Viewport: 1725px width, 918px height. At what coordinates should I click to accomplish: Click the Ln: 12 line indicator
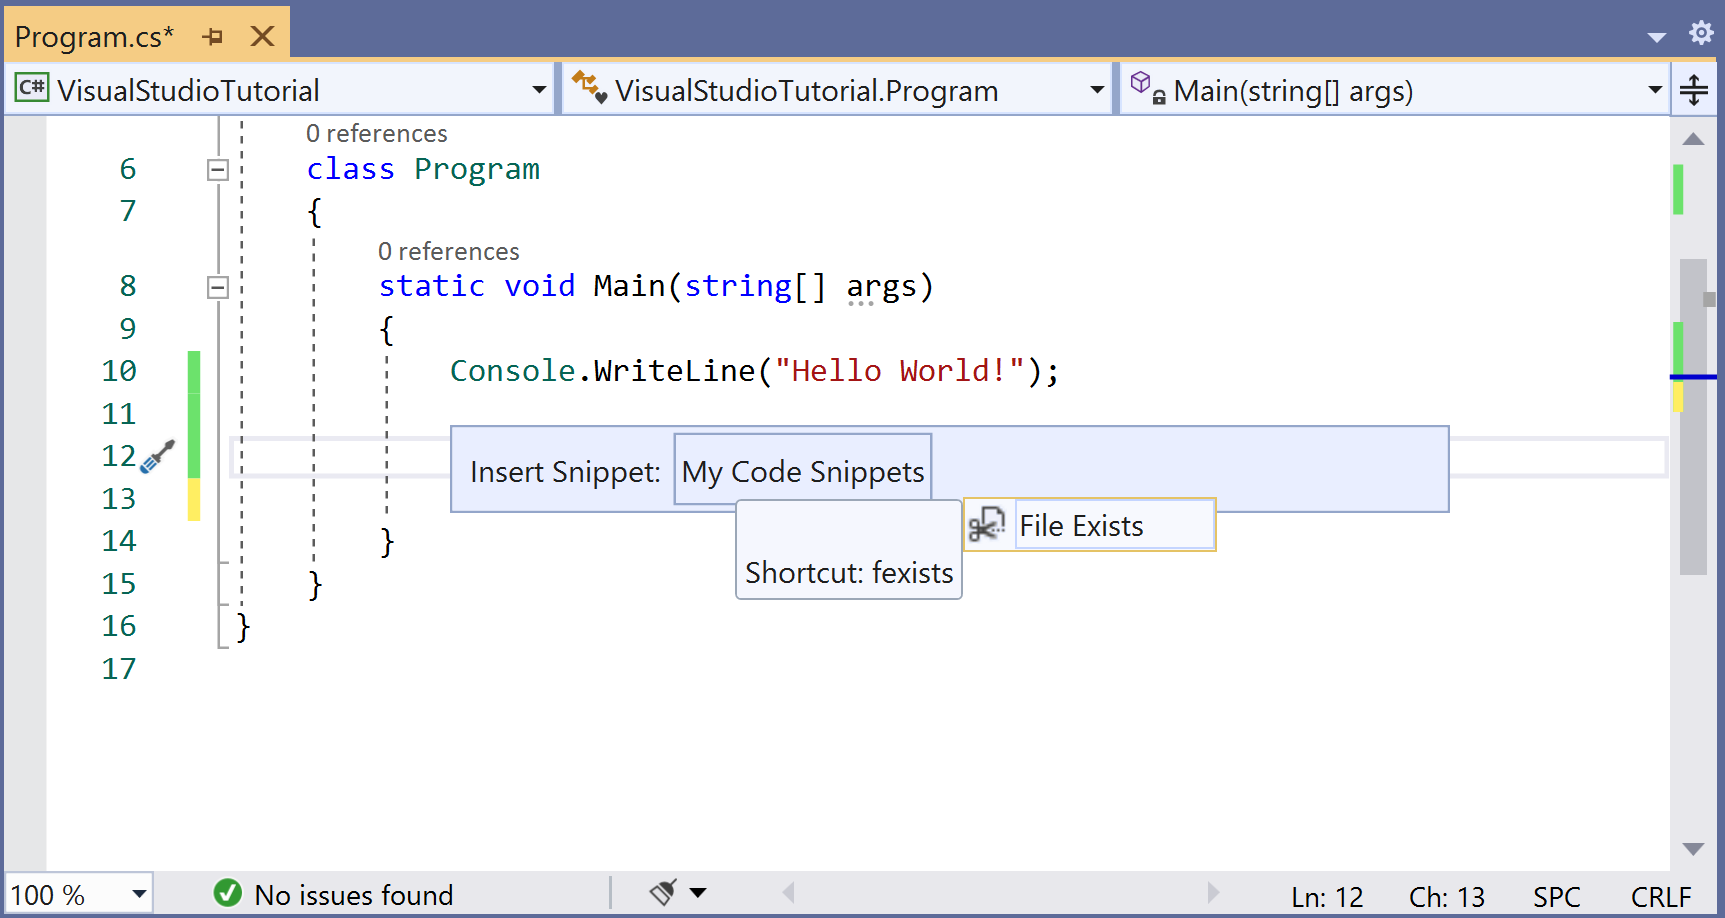pos(1327,897)
